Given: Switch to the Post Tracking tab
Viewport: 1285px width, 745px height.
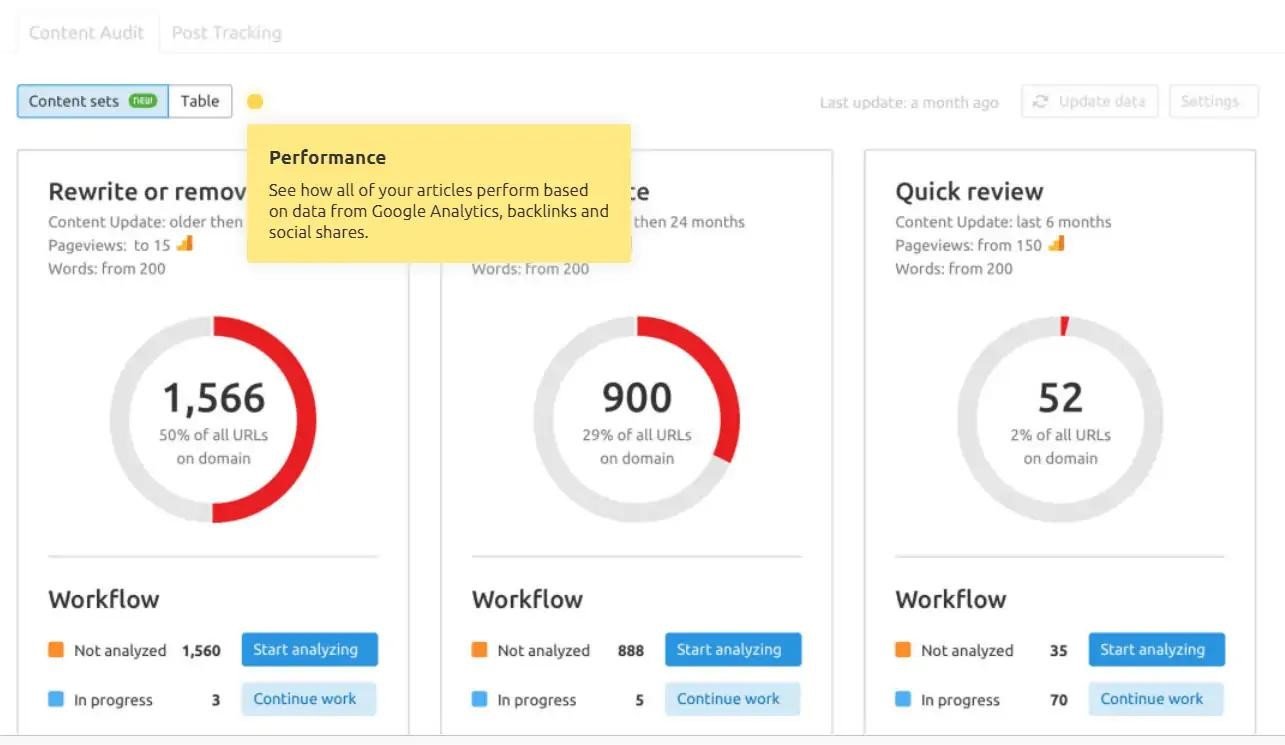Looking at the screenshot, I should [x=227, y=33].
